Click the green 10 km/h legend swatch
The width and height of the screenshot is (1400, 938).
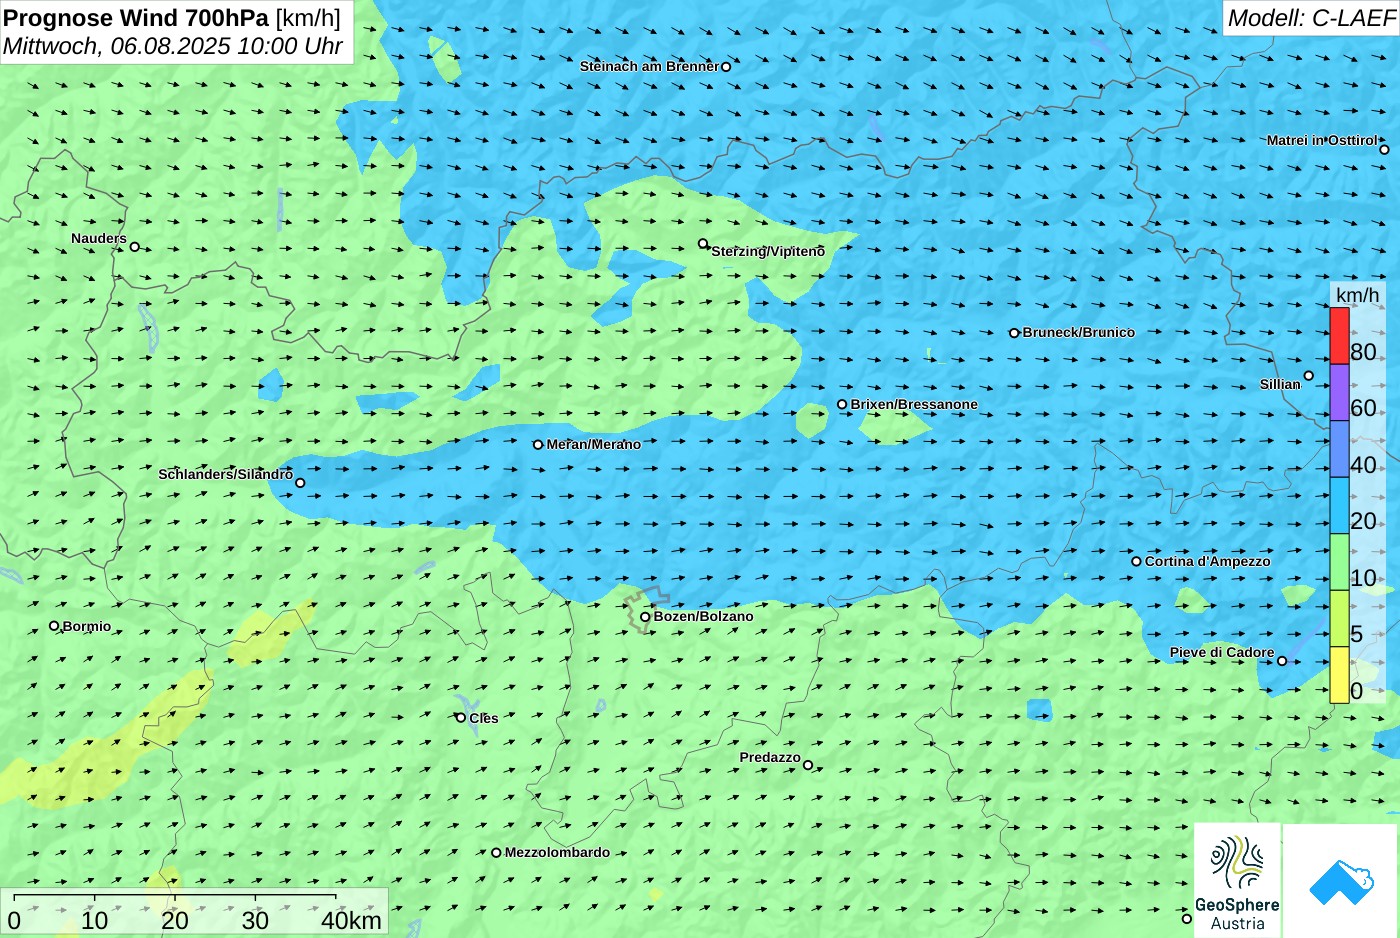pyautogui.click(x=1339, y=562)
